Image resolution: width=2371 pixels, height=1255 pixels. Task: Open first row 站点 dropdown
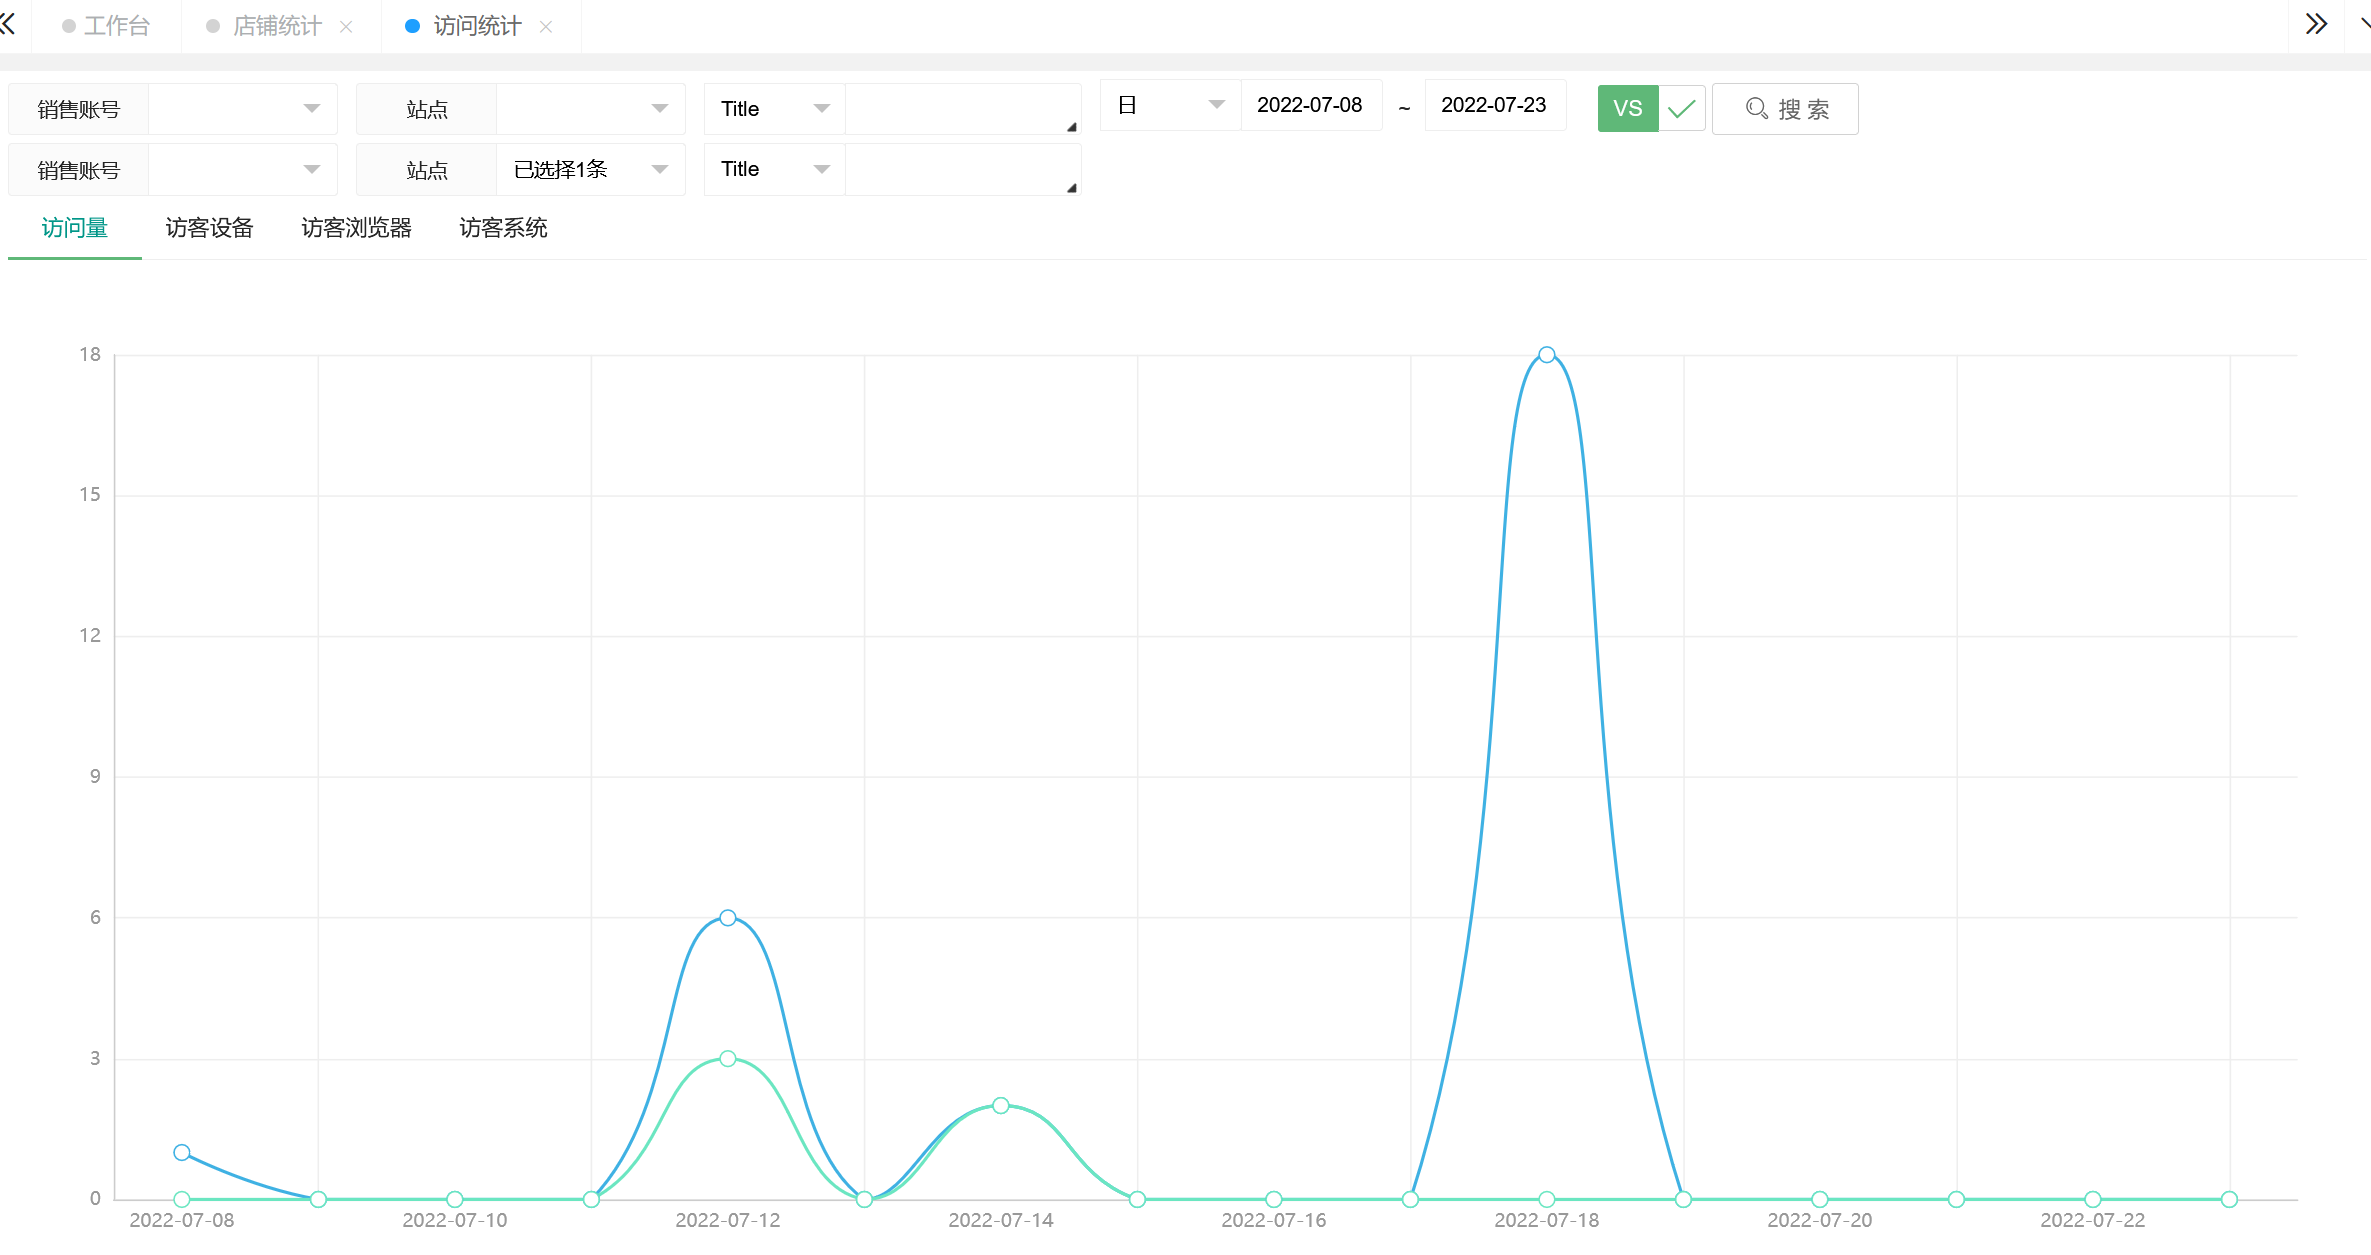(591, 109)
